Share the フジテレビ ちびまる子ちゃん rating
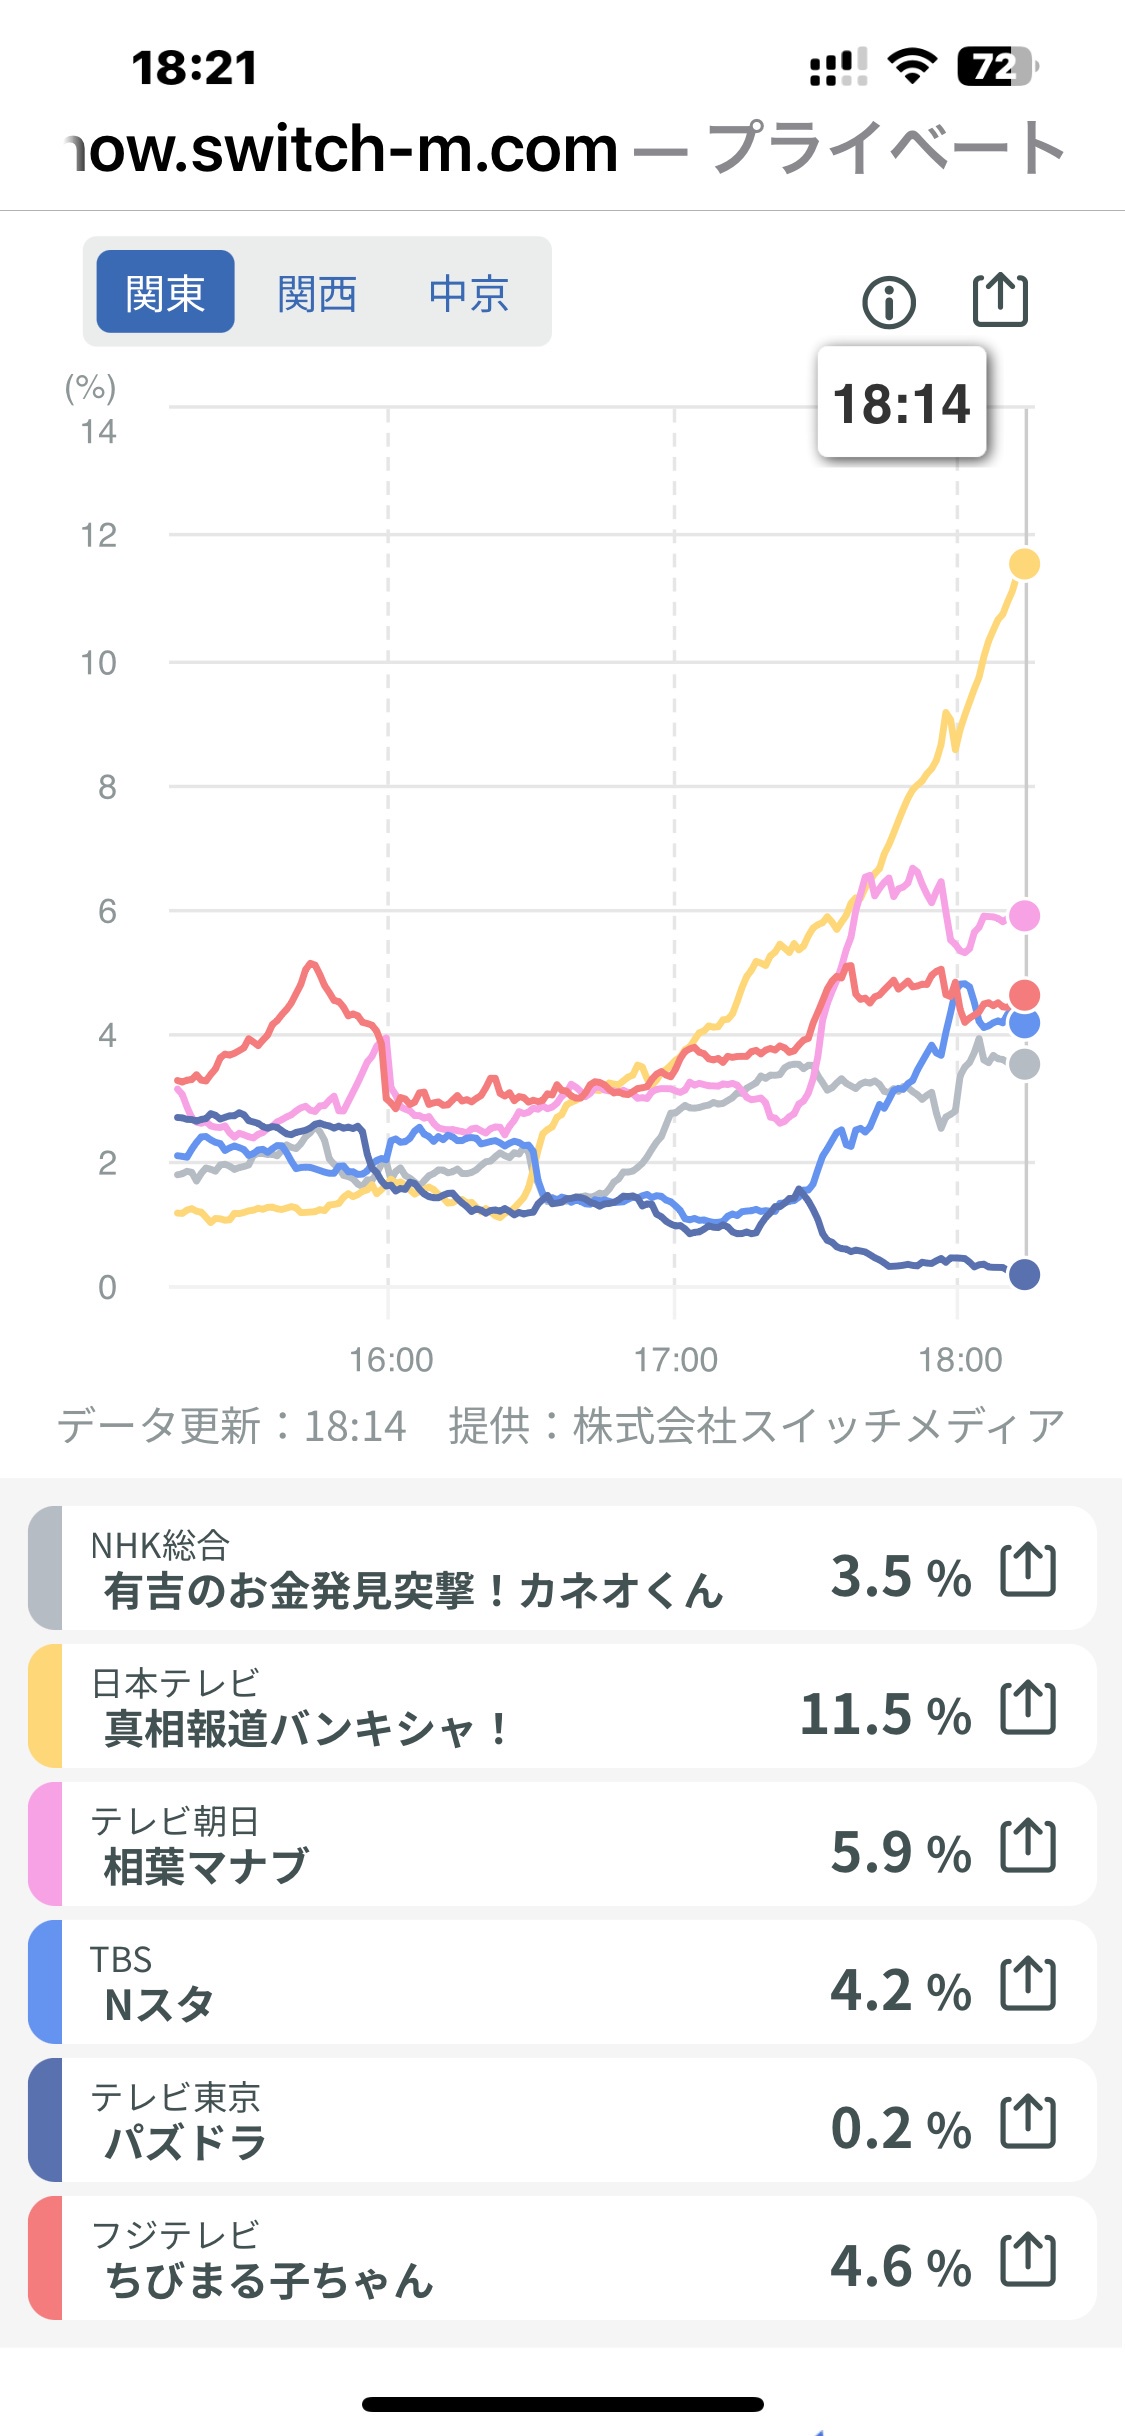The width and height of the screenshot is (1125, 2436). point(1028,2259)
